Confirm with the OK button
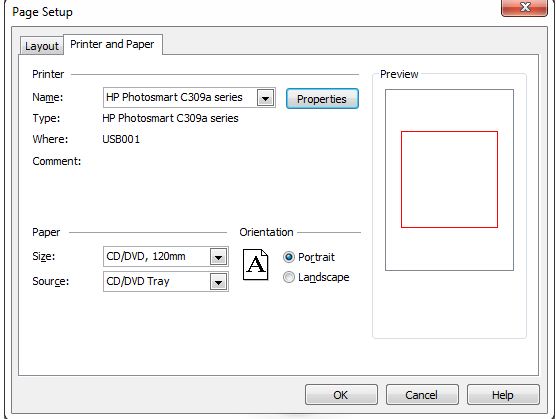The image size is (556, 419). pos(341,395)
